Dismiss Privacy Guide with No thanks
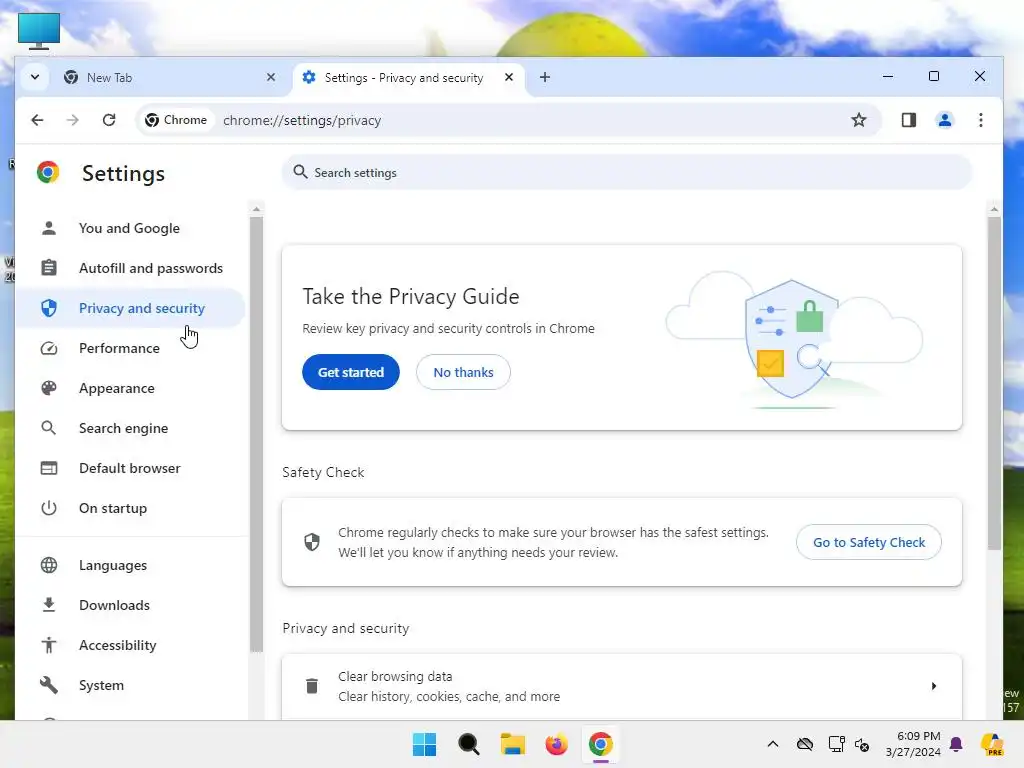 coord(464,372)
